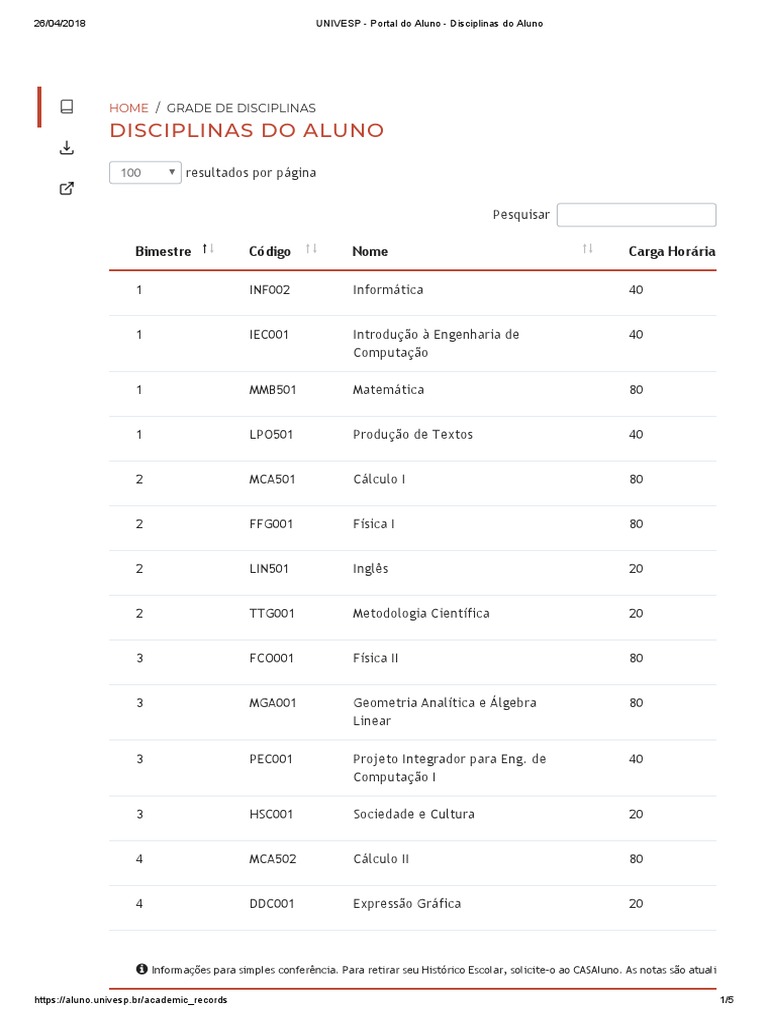Screen dimensions: 768x1024
Task: Click the MGA001 code cell
Action: coord(273,703)
